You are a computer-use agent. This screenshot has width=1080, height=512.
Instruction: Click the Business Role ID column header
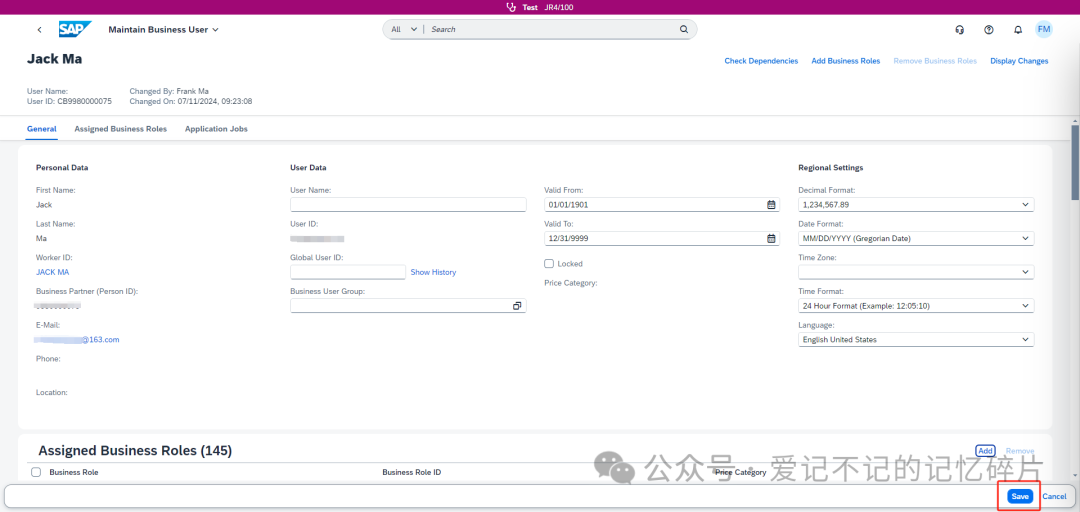tap(411, 473)
